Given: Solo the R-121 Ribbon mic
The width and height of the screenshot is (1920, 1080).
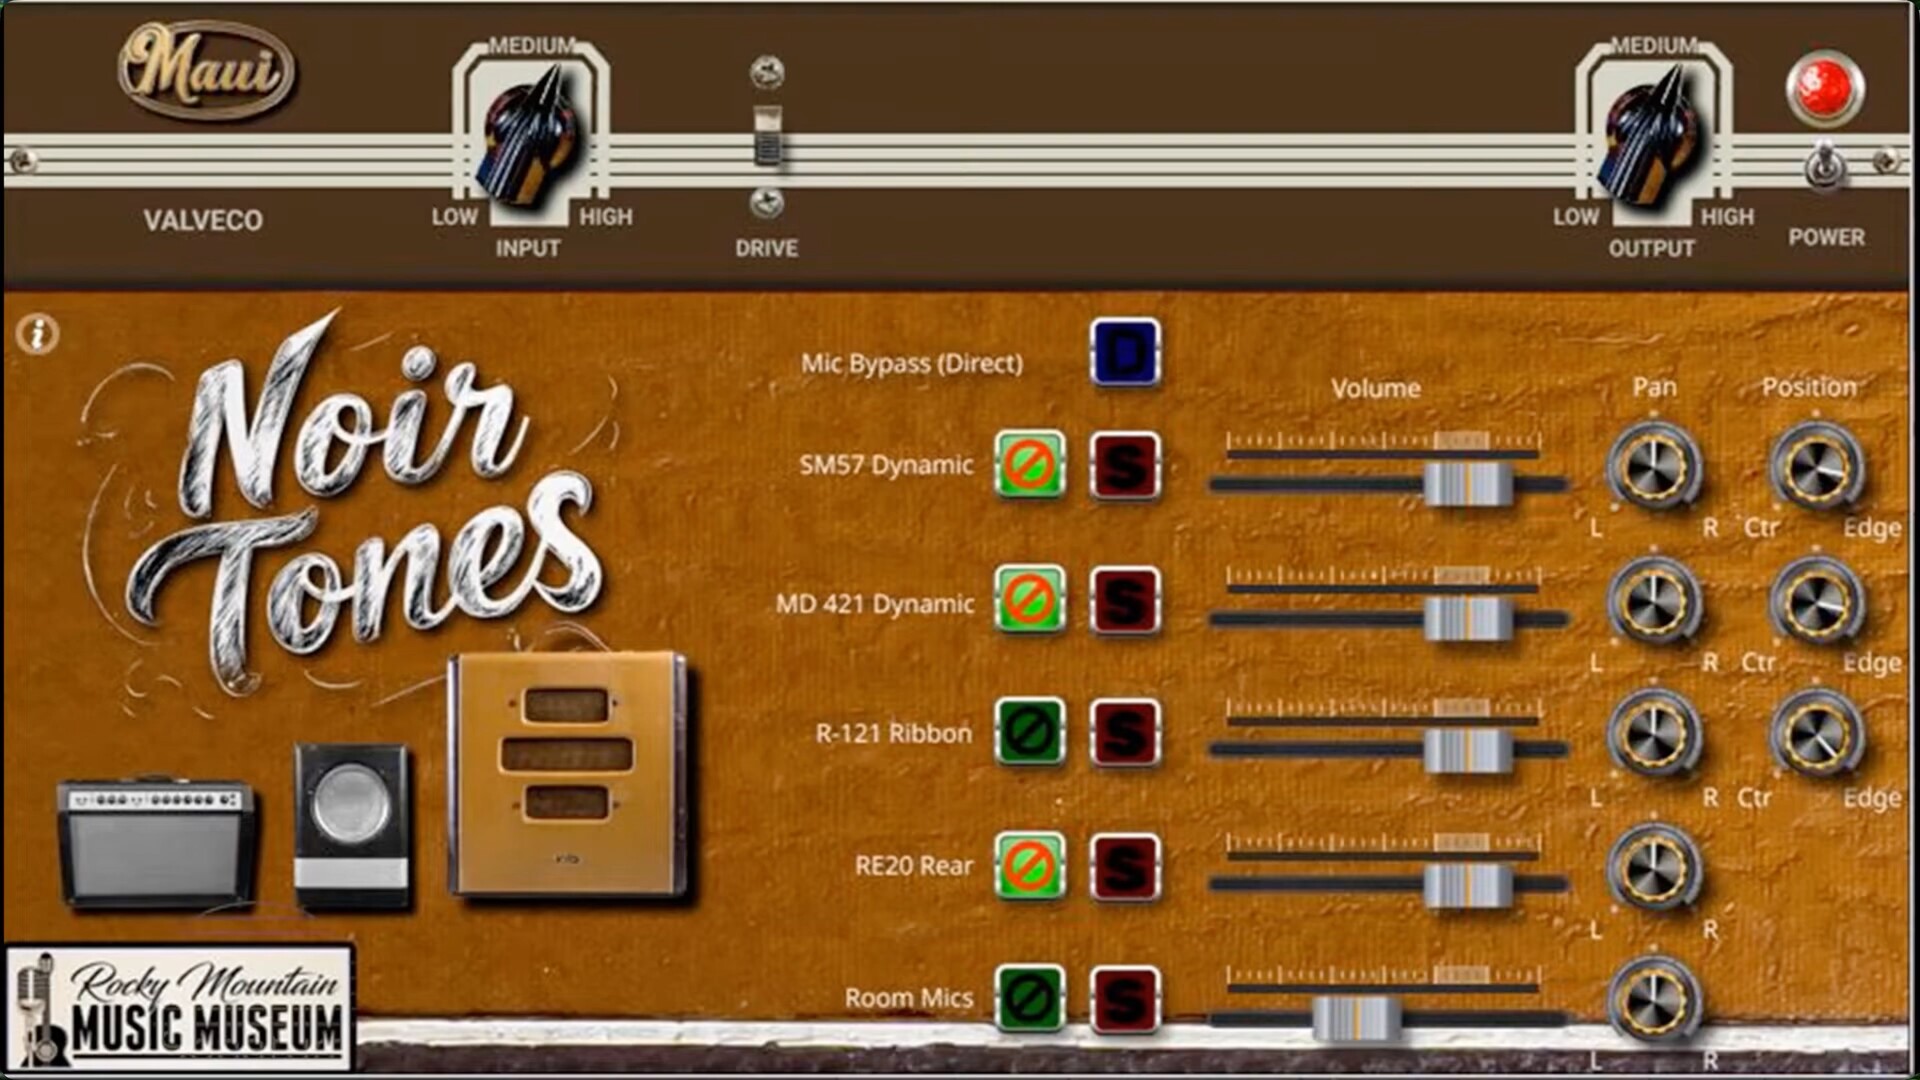Looking at the screenshot, I should pos(1125,733).
